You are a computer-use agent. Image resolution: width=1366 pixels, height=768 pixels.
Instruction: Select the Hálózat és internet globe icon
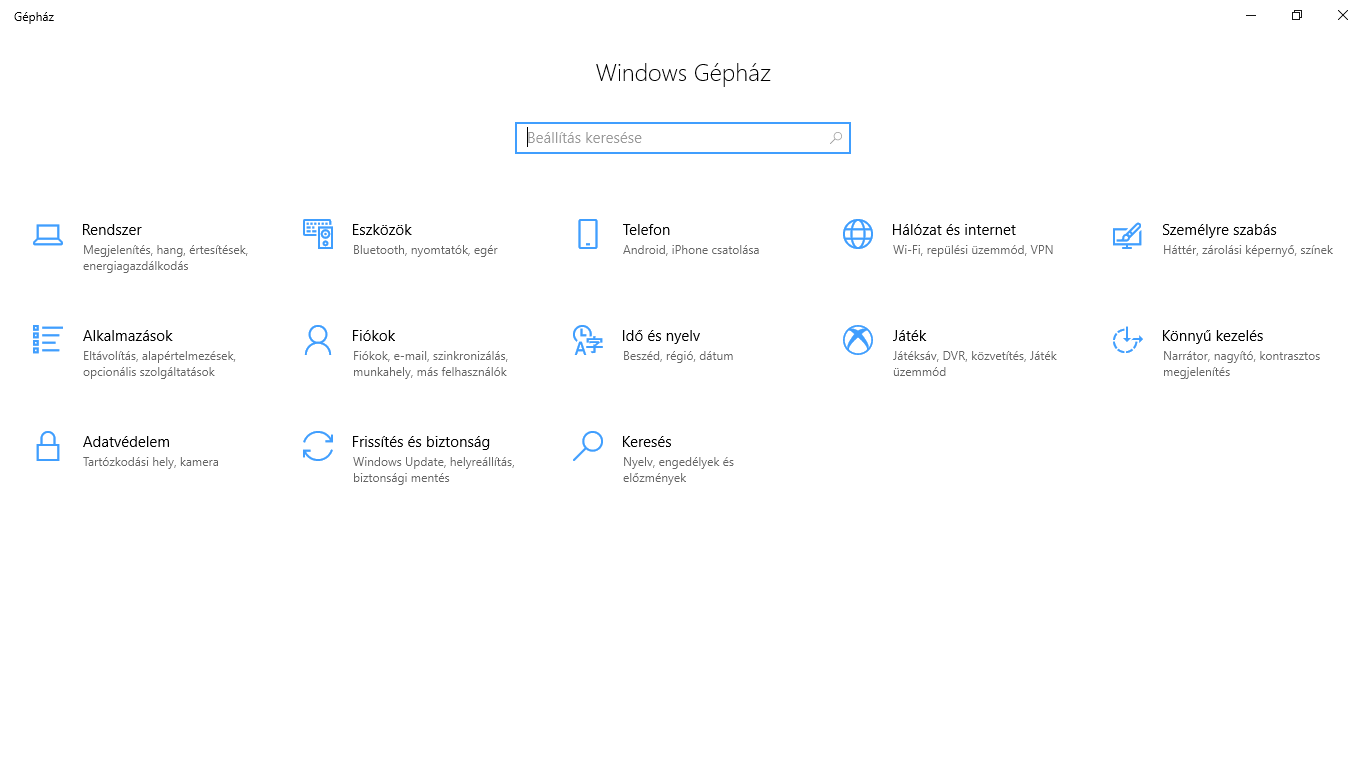point(857,234)
